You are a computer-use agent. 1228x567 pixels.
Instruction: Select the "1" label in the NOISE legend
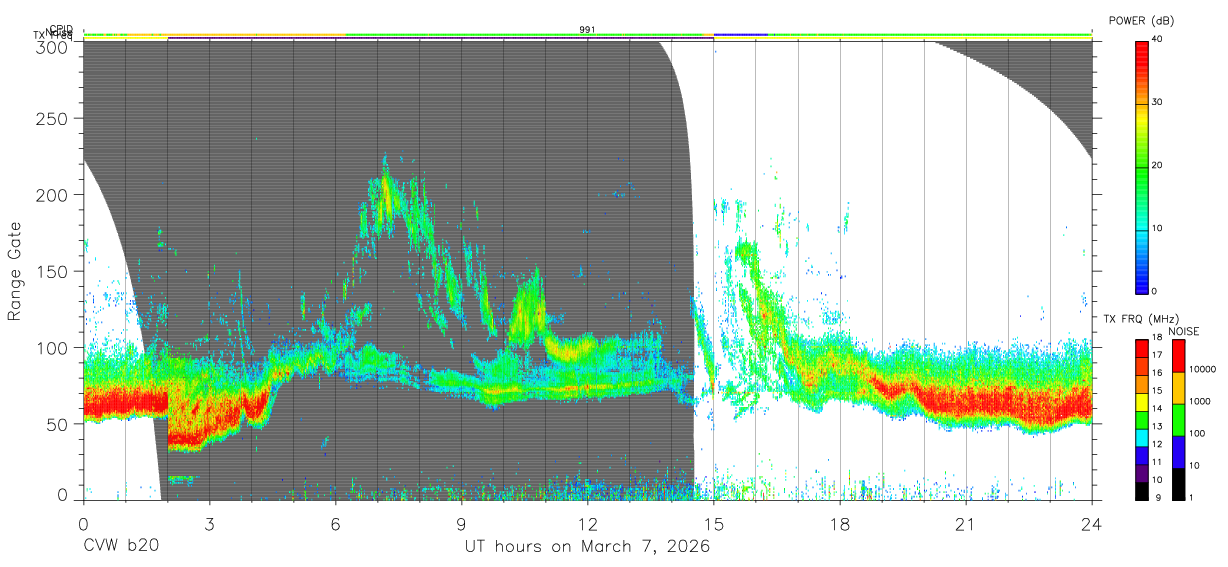pos(1192,497)
